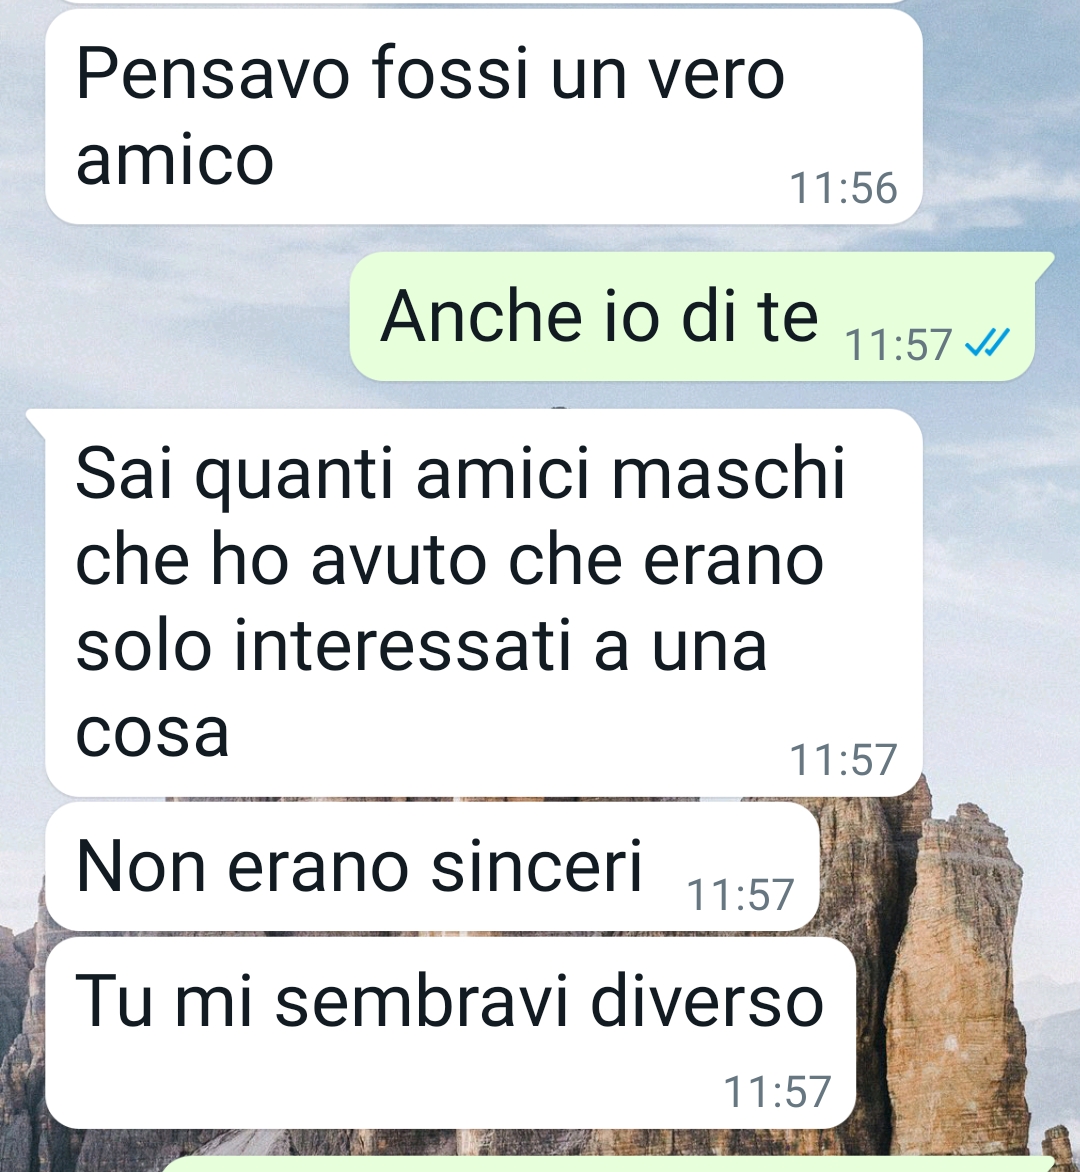Click the timestamp under "Tu mi sembravi diverso"
1080x1172 pixels.
tap(777, 1092)
